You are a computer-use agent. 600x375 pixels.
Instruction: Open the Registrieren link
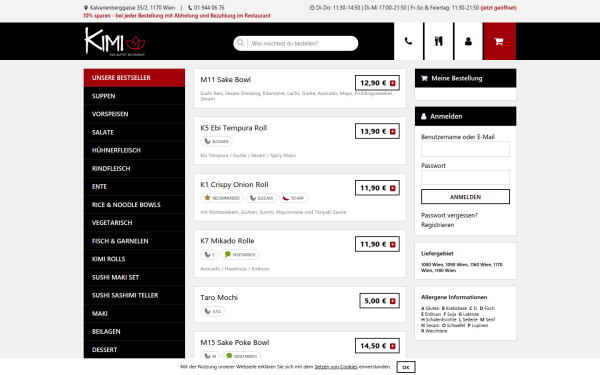tap(438, 225)
